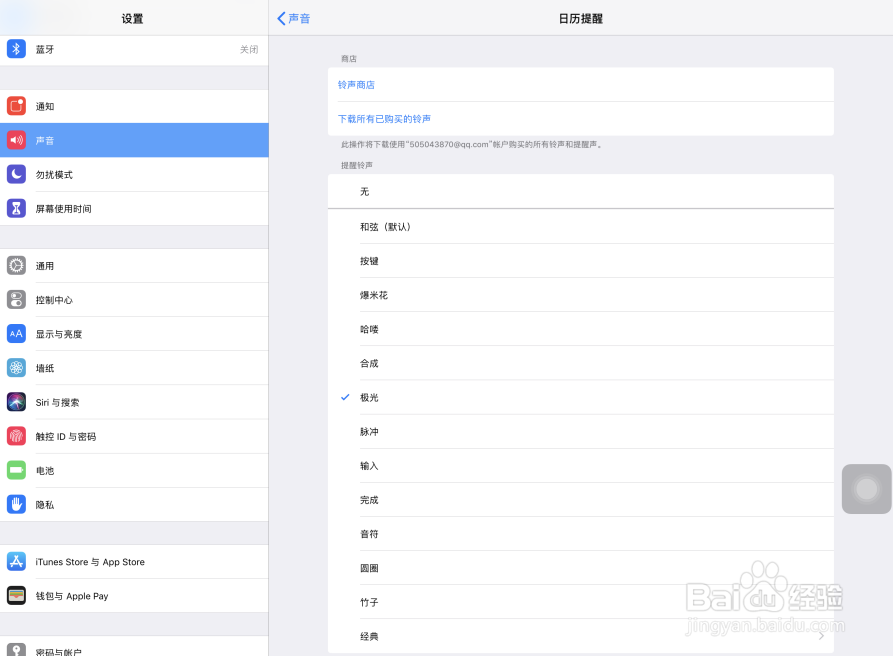Open 通知 settings via the red bell icon
This screenshot has width=894, height=656.
pyautogui.click(x=16, y=106)
